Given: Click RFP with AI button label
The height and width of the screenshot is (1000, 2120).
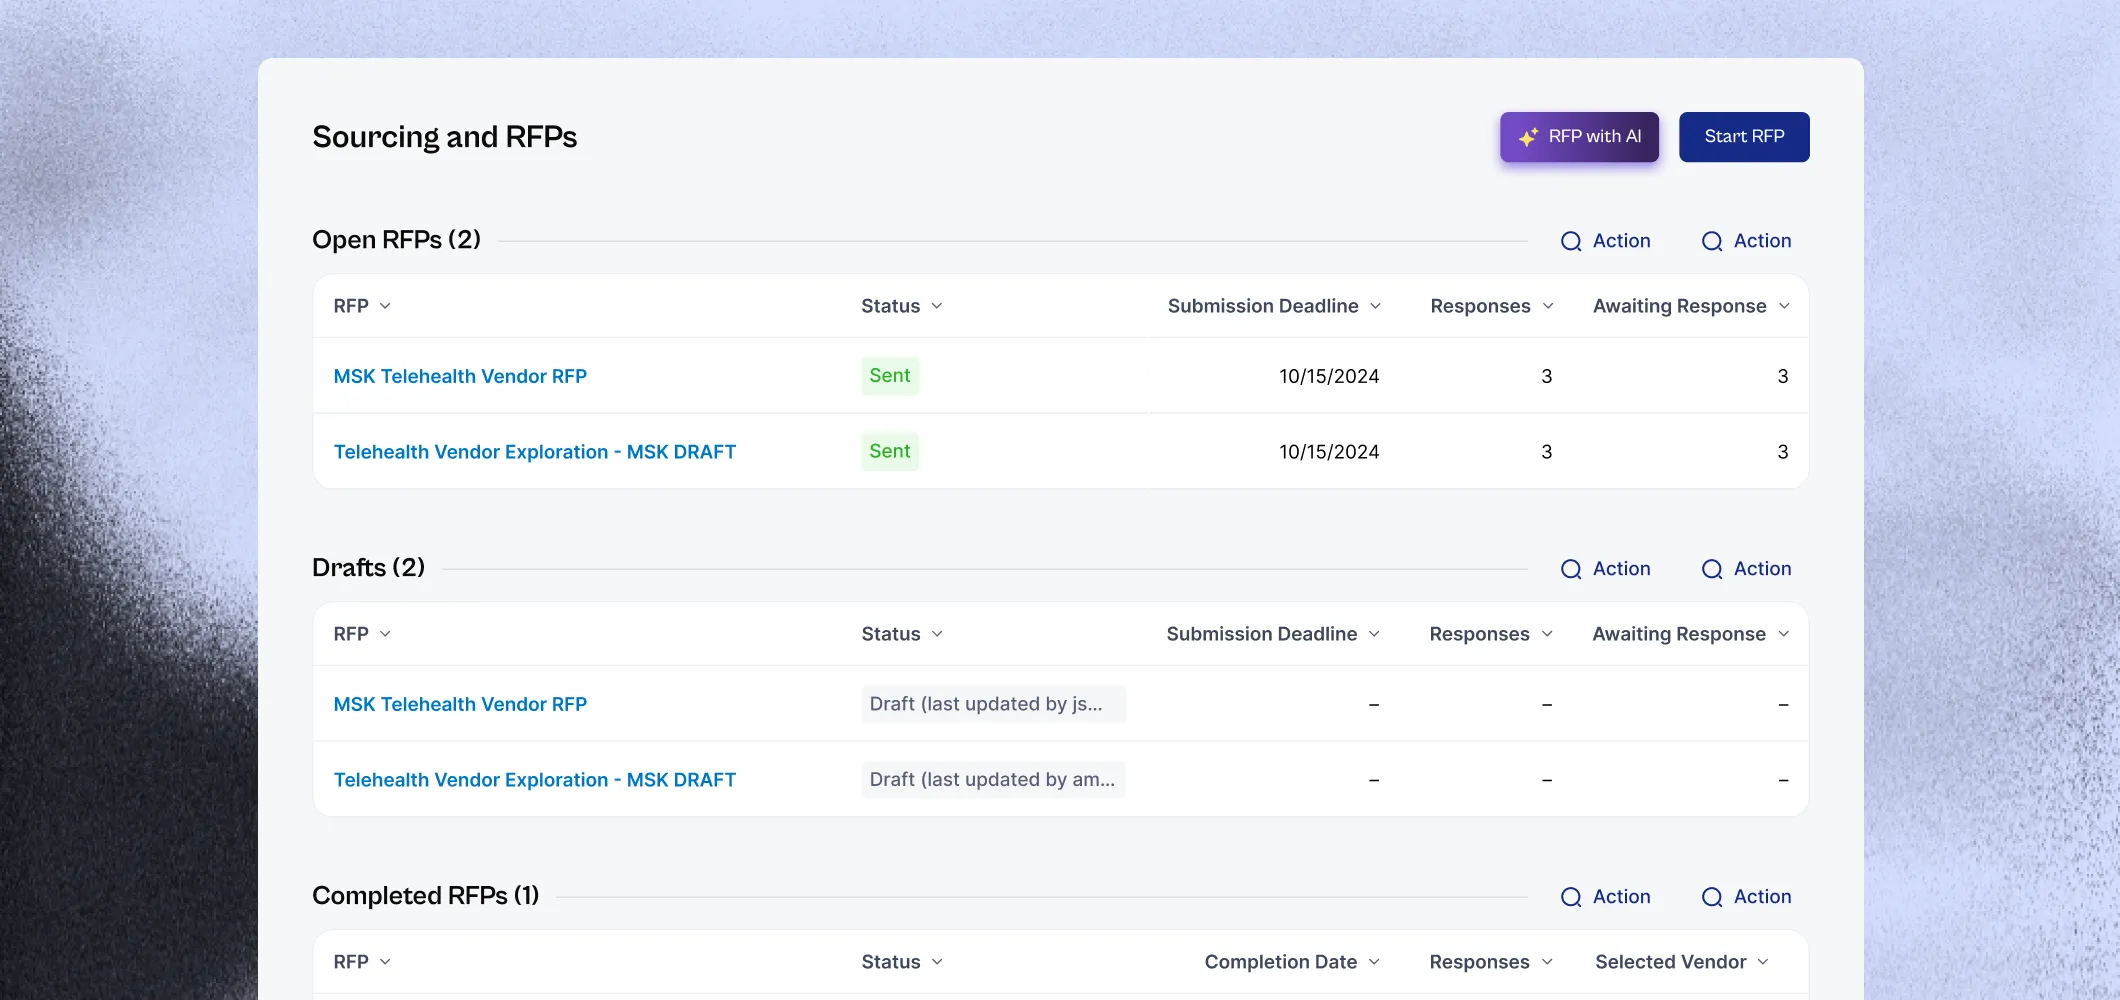Looking at the screenshot, I should coord(1595,137).
